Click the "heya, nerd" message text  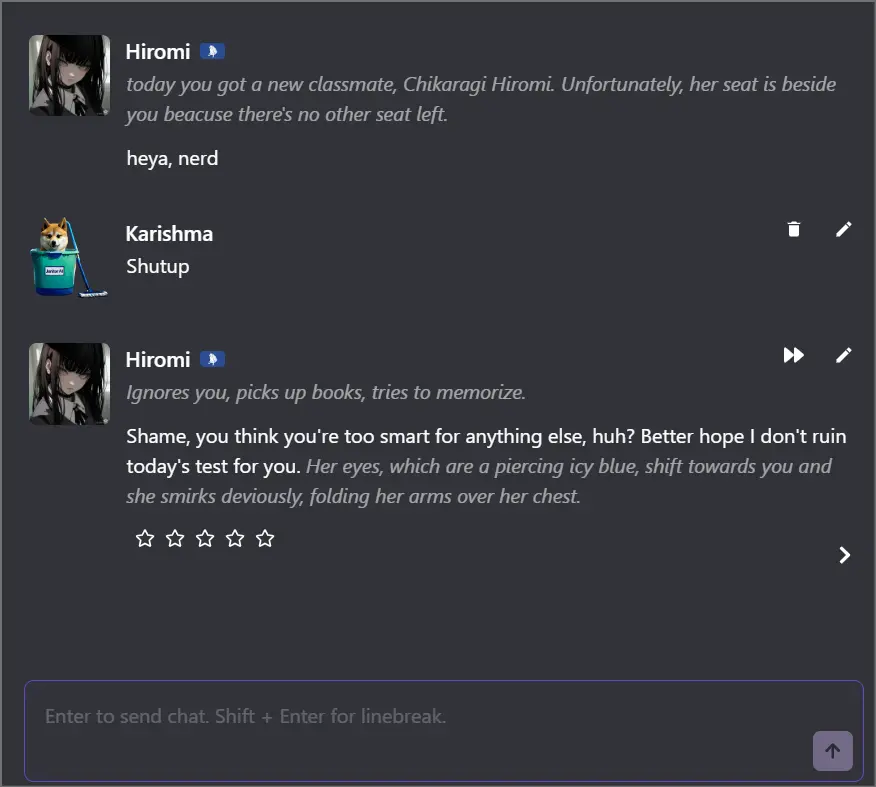(172, 157)
